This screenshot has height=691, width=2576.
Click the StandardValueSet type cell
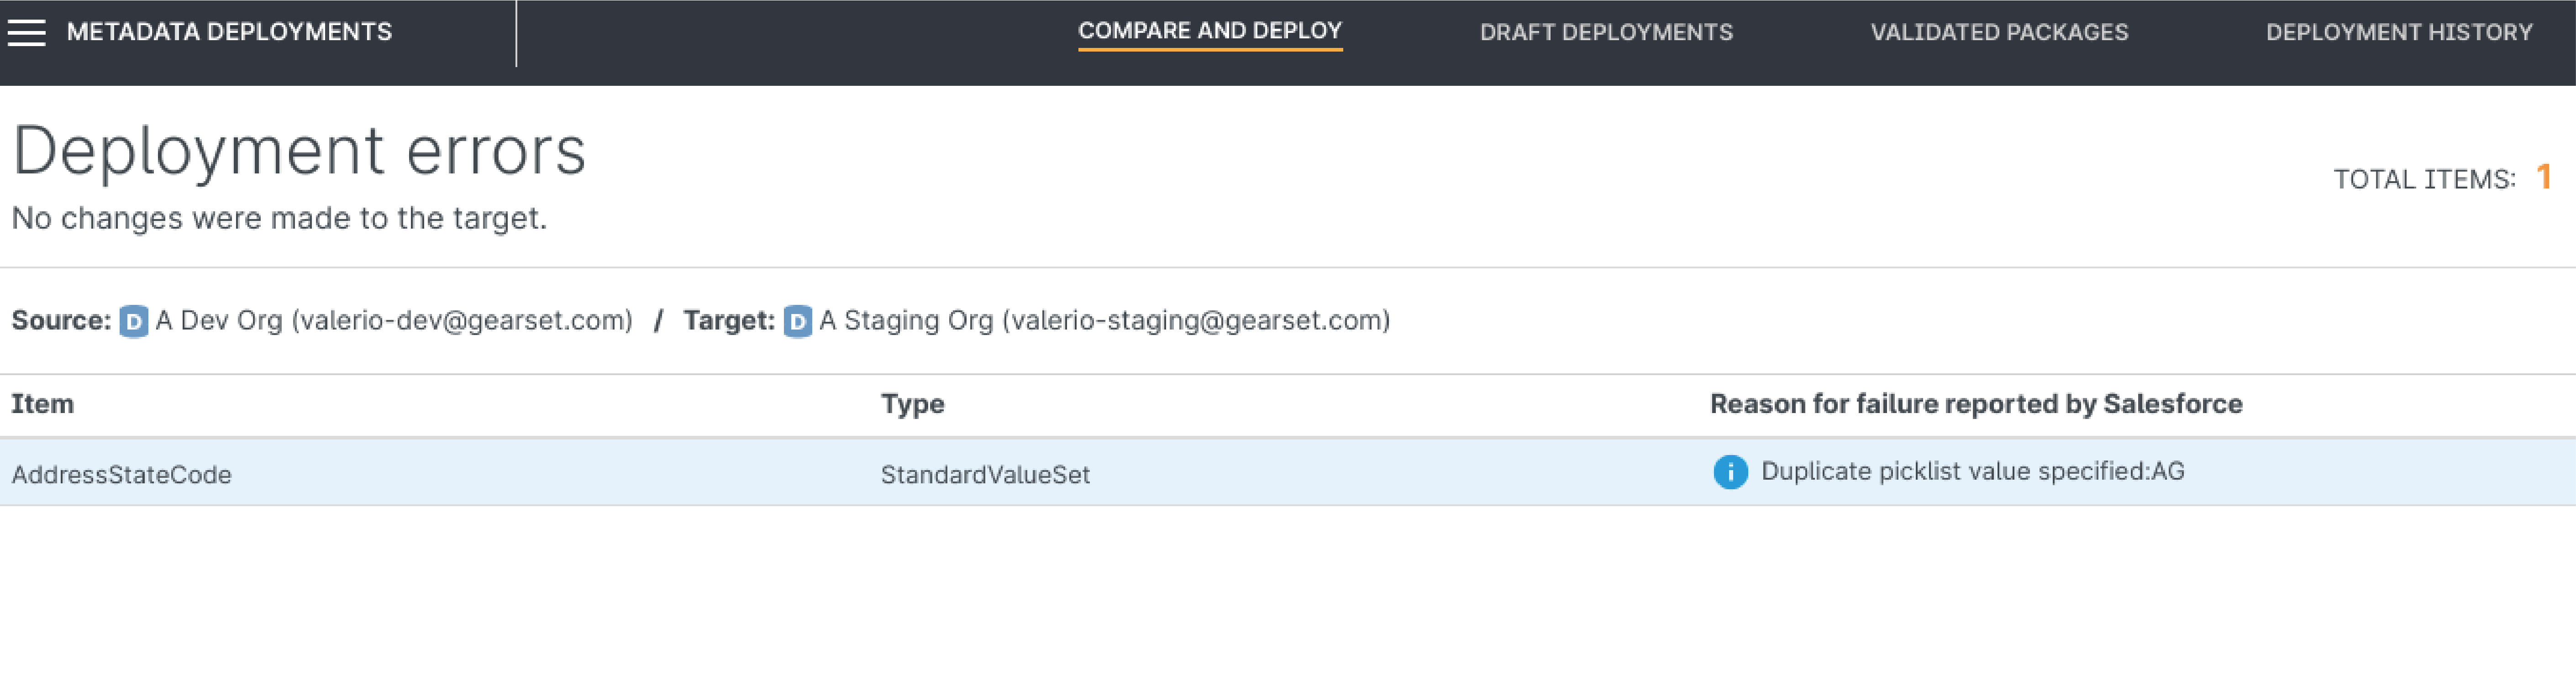(x=985, y=474)
